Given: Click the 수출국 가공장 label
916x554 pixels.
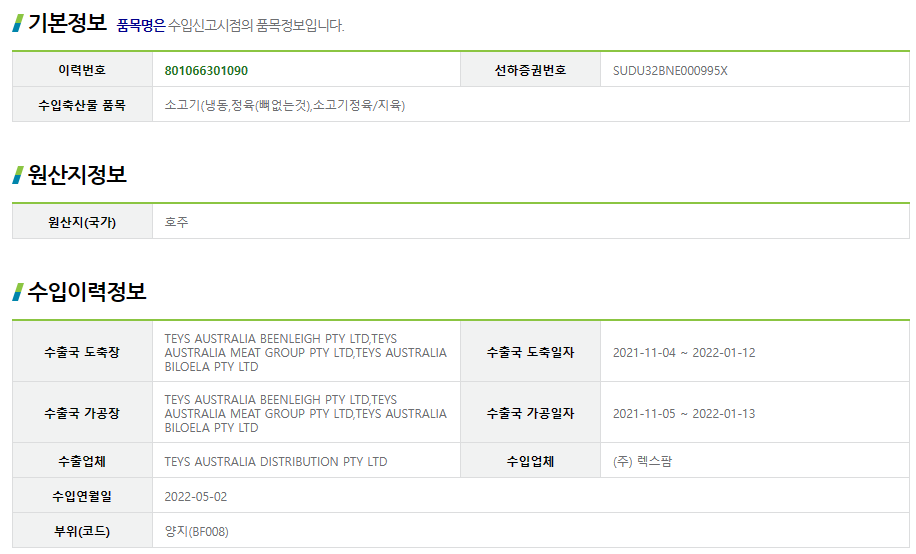Looking at the screenshot, I should click(82, 413).
